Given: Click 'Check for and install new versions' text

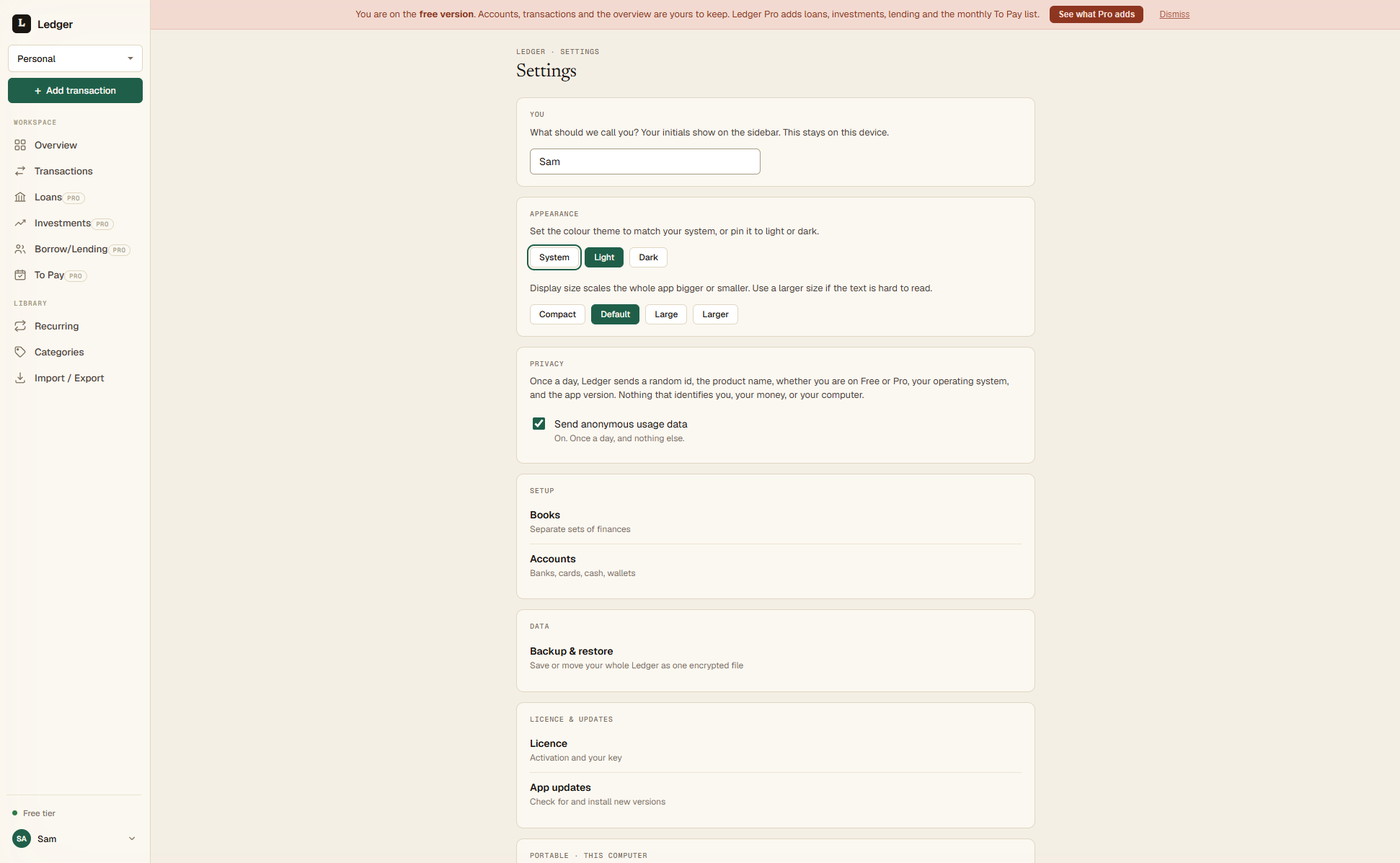Looking at the screenshot, I should pyautogui.click(x=597, y=802).
